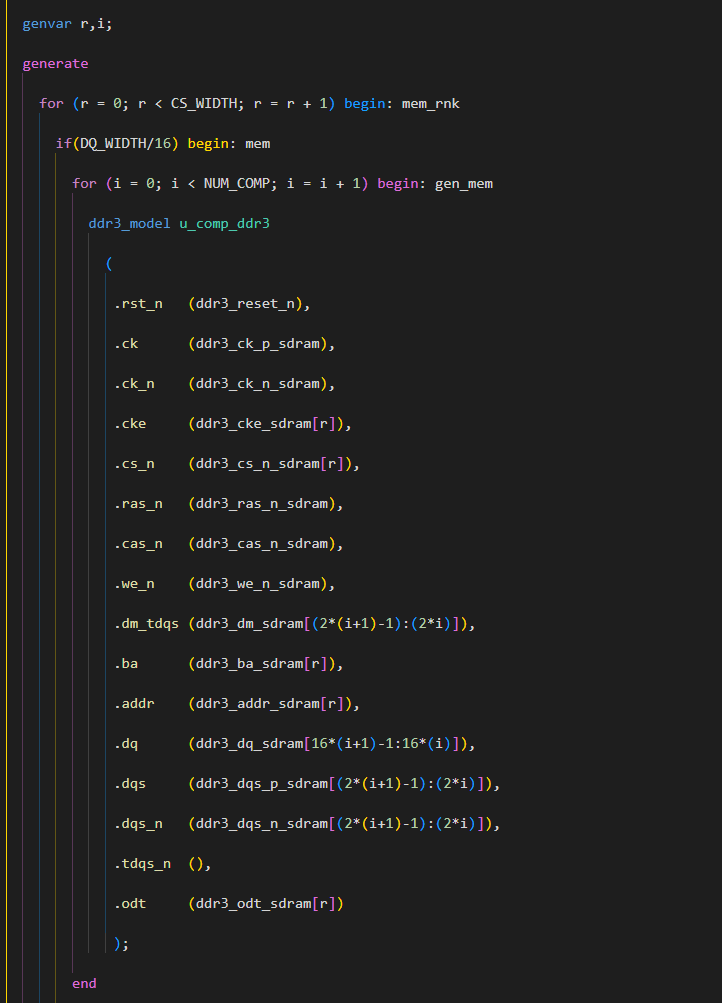Click the 'ddr3_addr_sdram[r]' signal

point(271,704)
